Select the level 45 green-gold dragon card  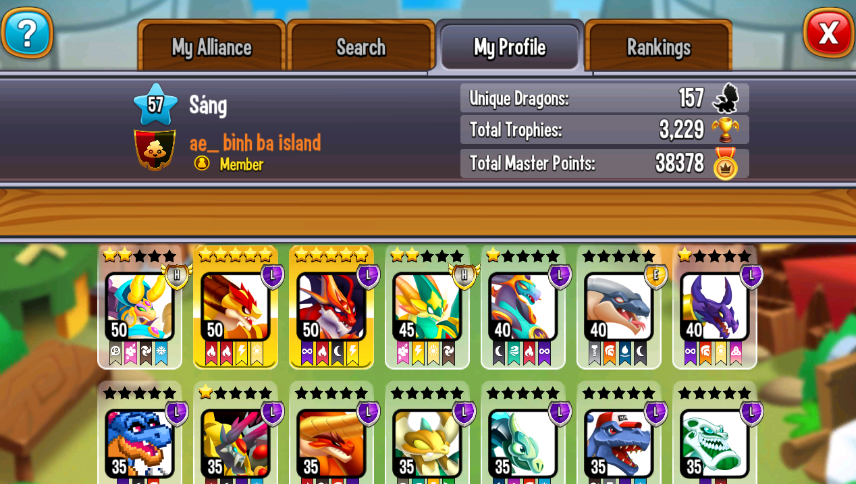pos(427,307)
